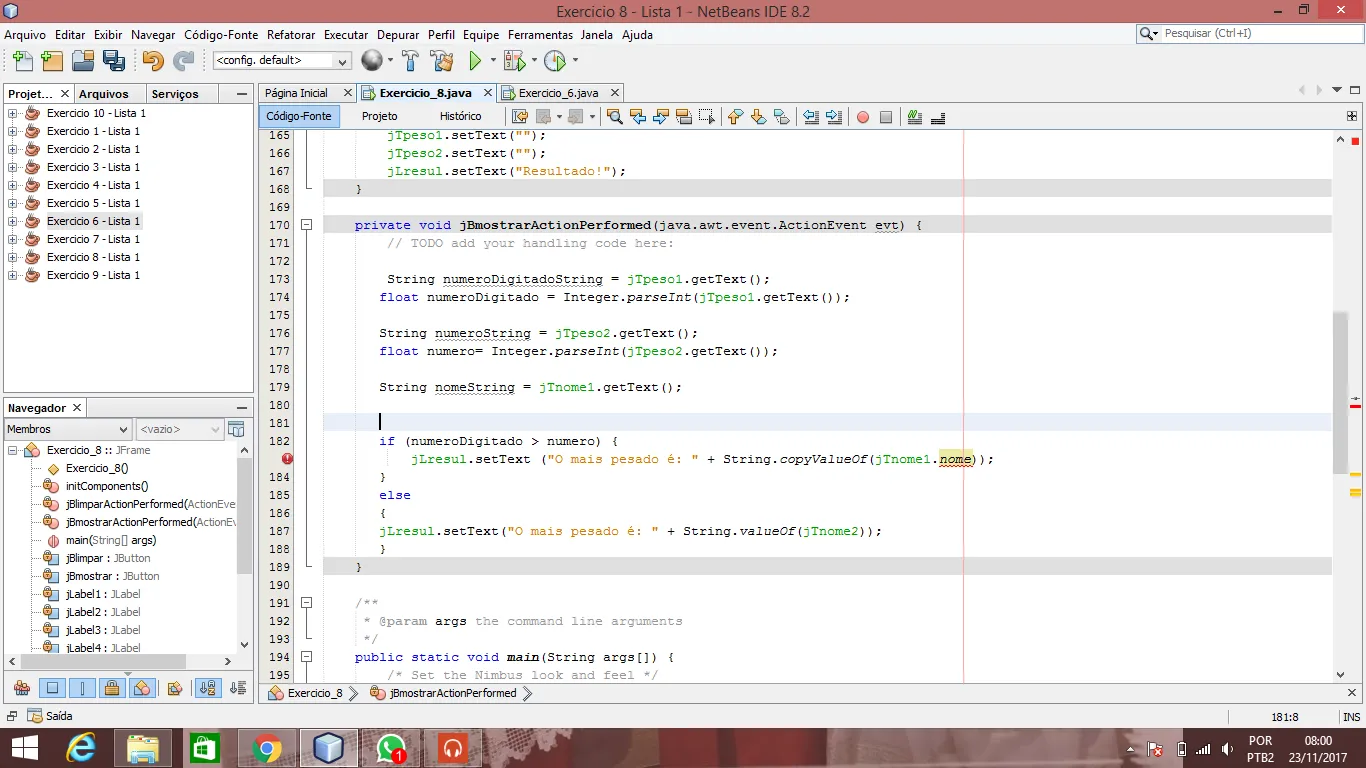Toggle Sort by Name in Navigator
The image size is (1366, 768).
(x=208, y=688)
